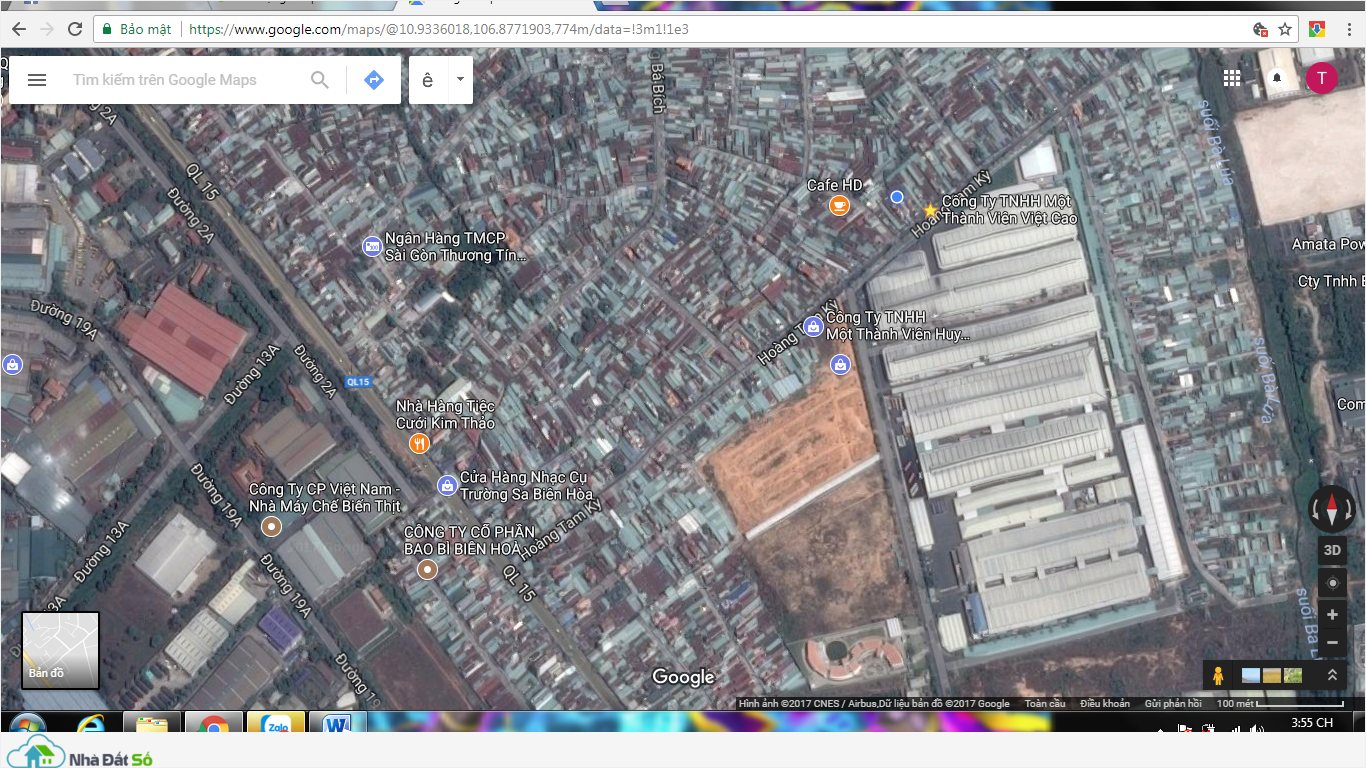Click the QL15 highway shield

(x=358, y=382)
